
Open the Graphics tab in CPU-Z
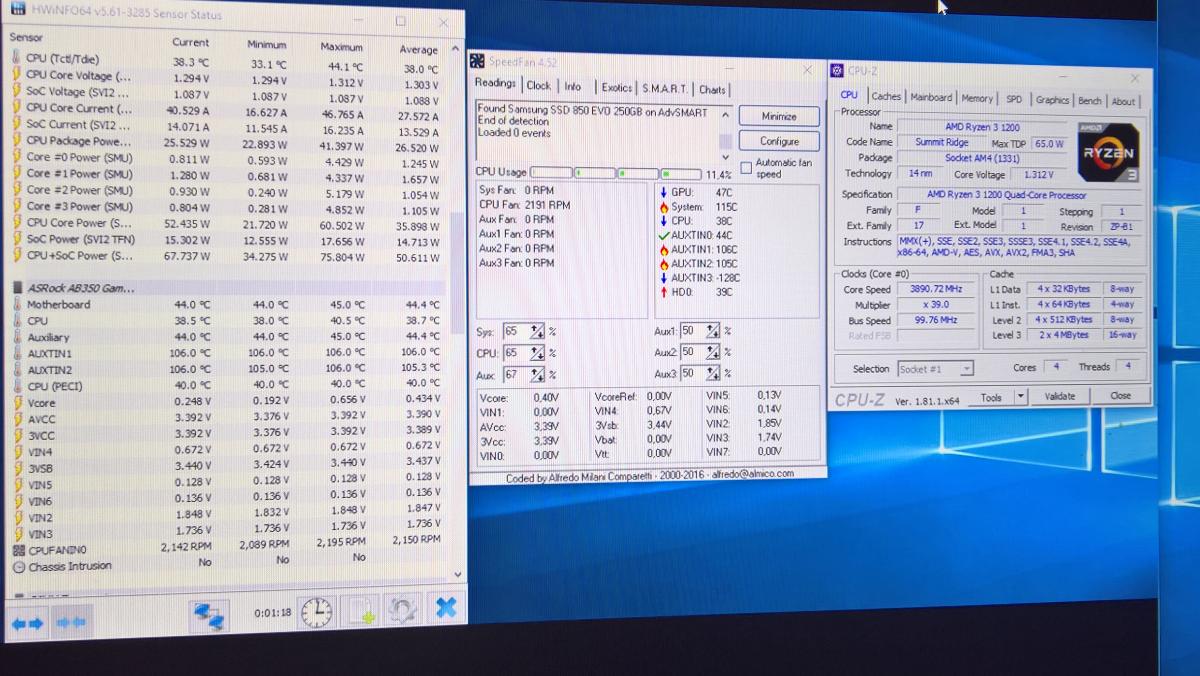(1052, 99)
